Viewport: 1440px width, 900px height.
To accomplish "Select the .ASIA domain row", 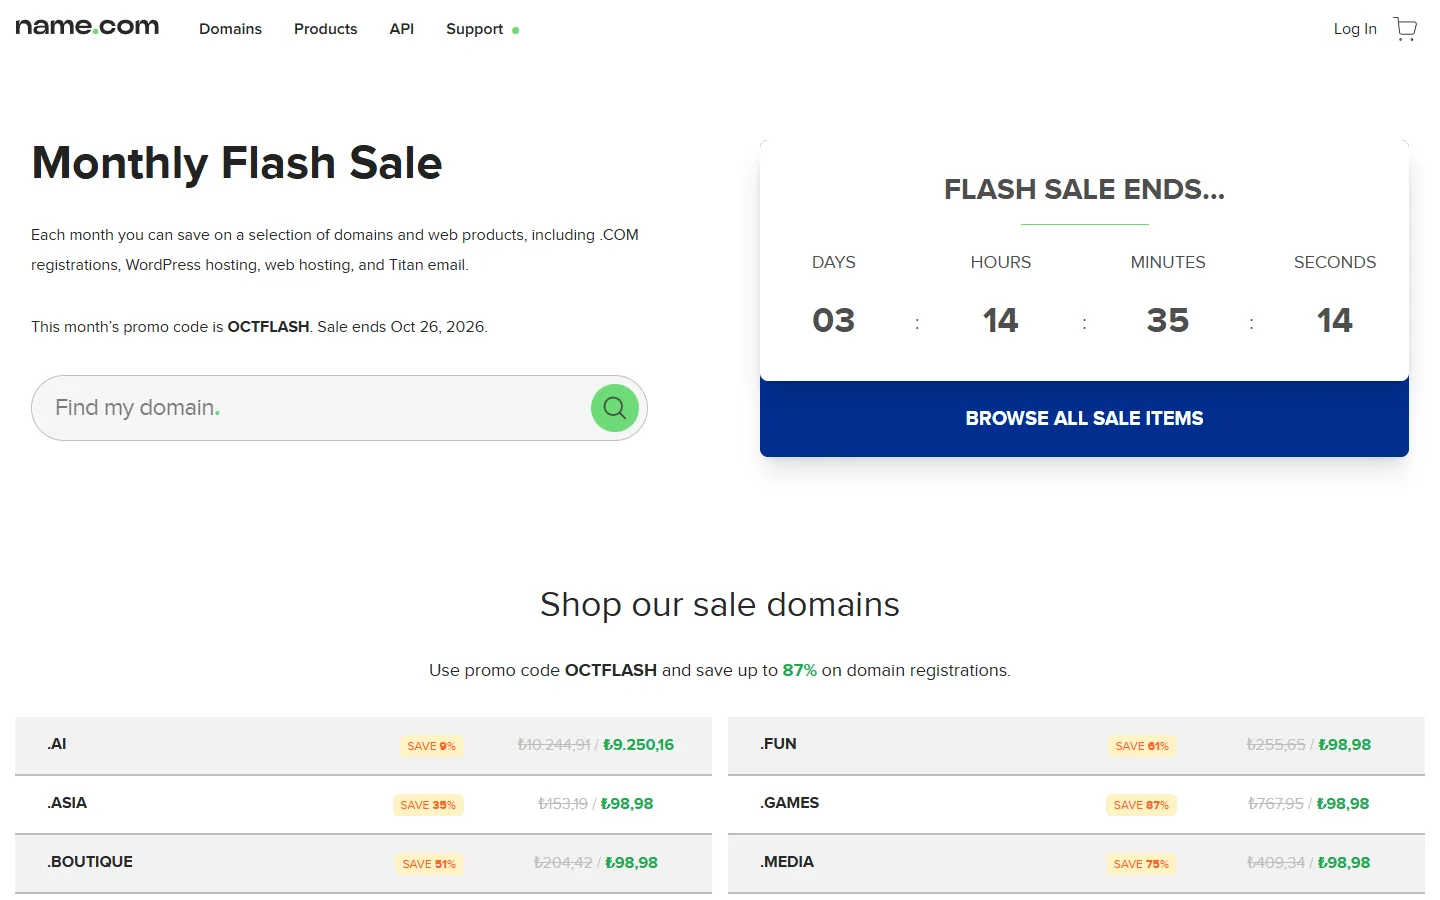I will 363,804.
